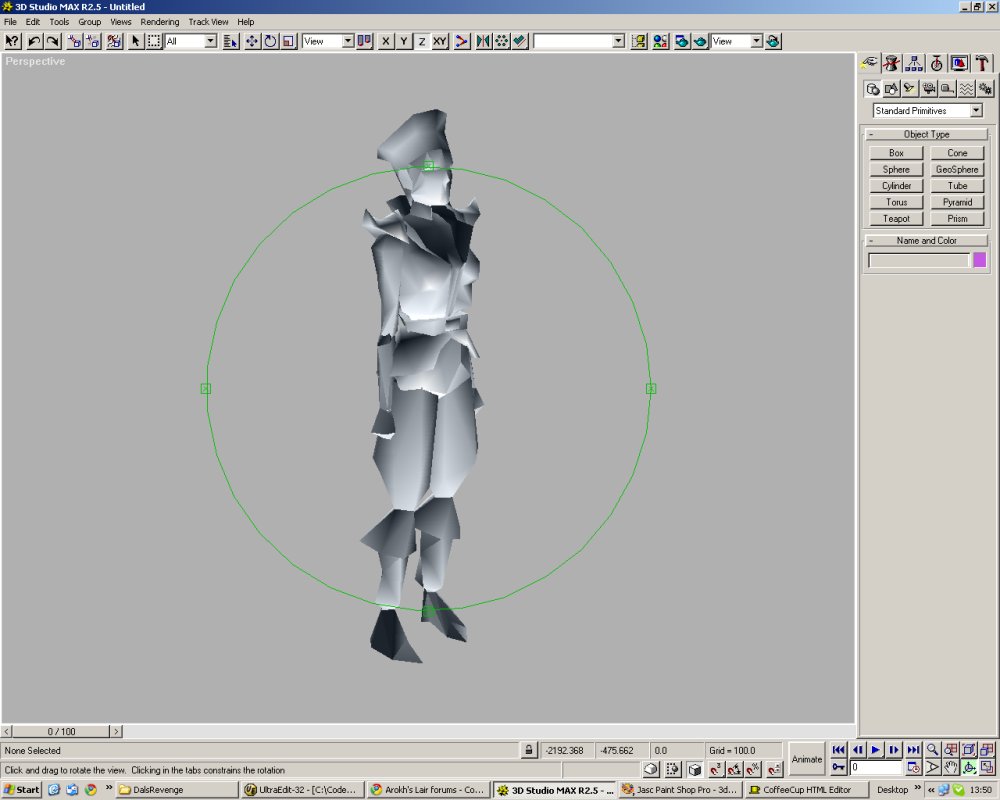The height and width of the screenshot is (800, 1000).
Task: Open the Edit menu
Action: (x=33, y=22)
